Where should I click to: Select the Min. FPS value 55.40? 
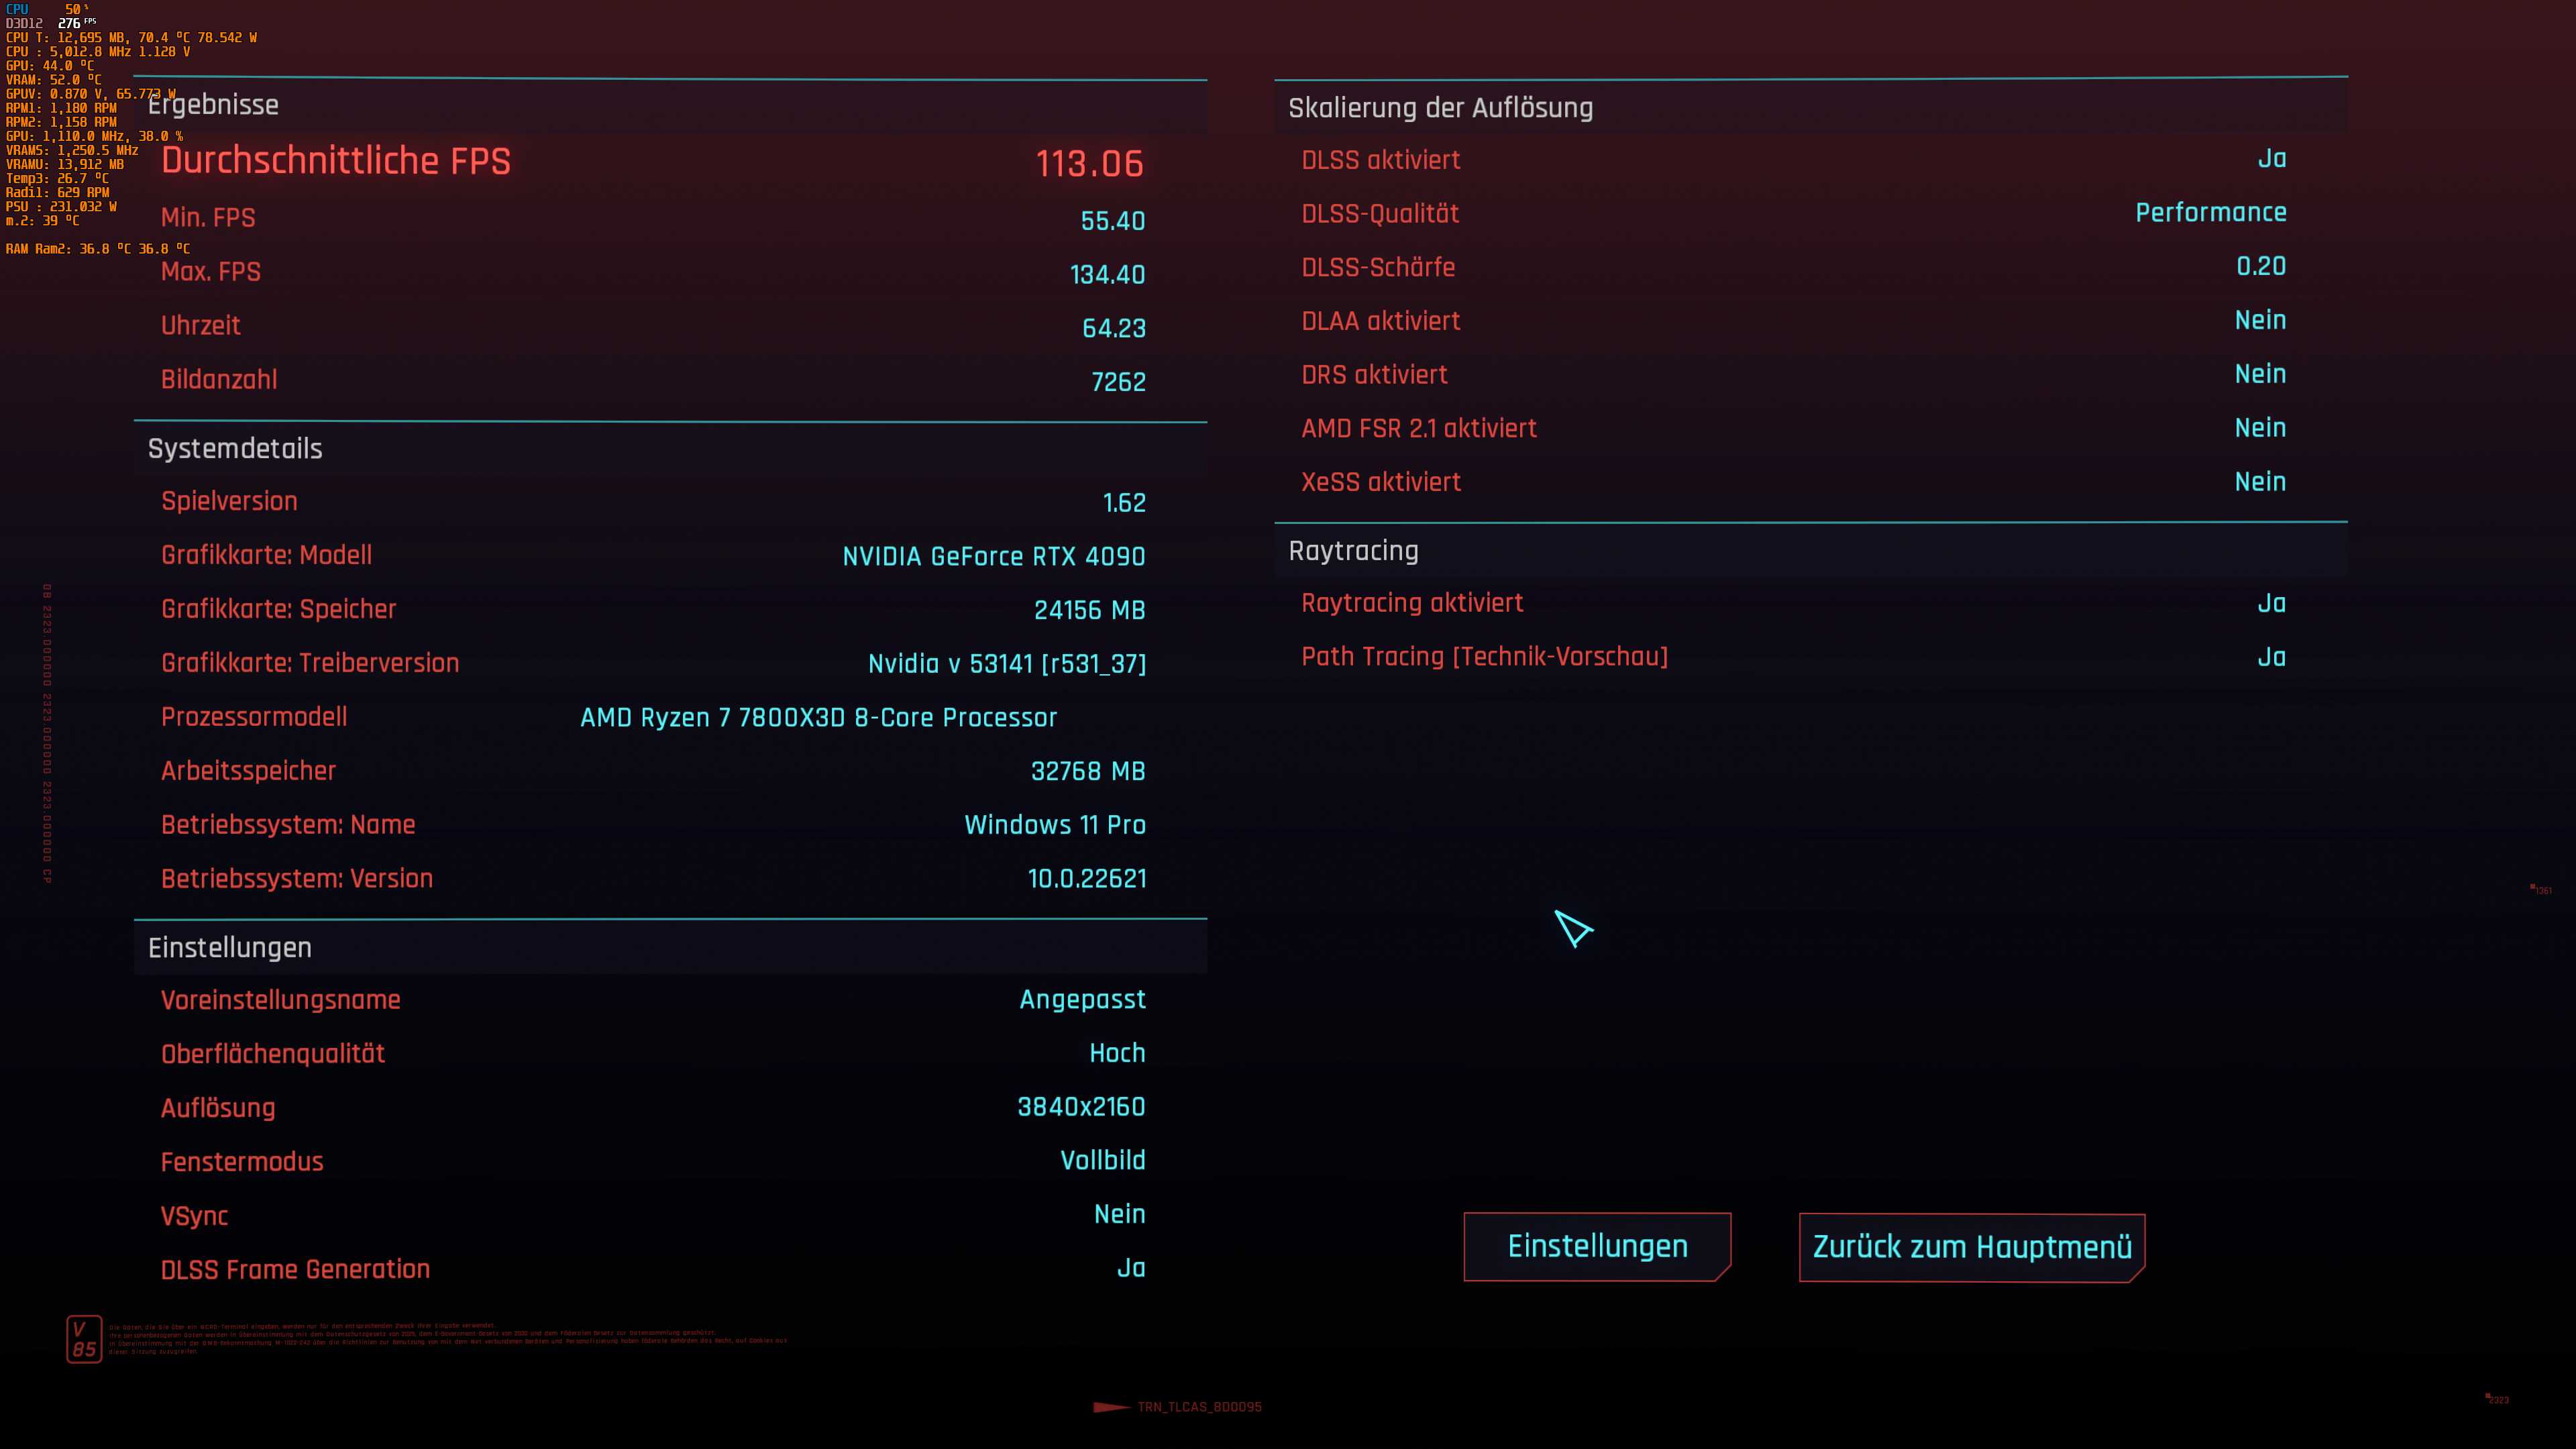[1112, 221]
